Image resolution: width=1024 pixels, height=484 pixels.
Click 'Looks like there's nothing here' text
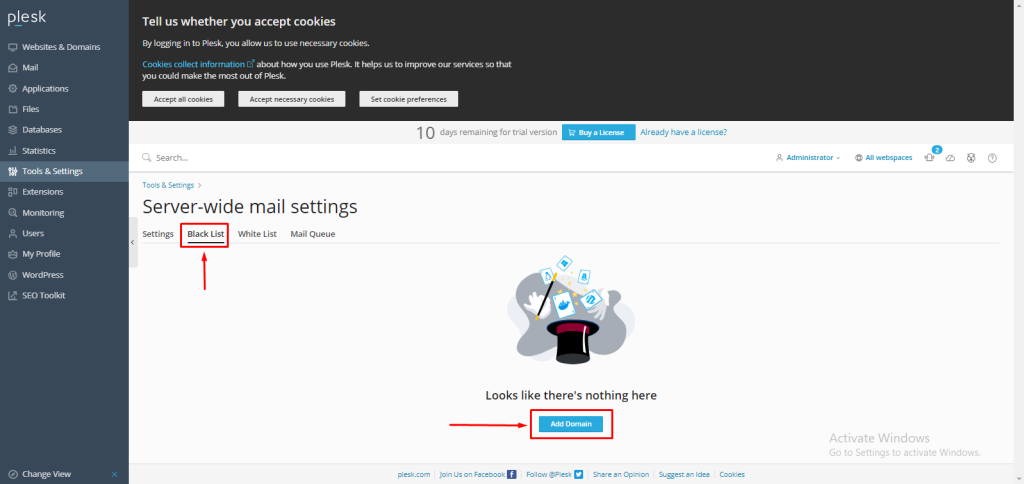(x=571, y=395)
